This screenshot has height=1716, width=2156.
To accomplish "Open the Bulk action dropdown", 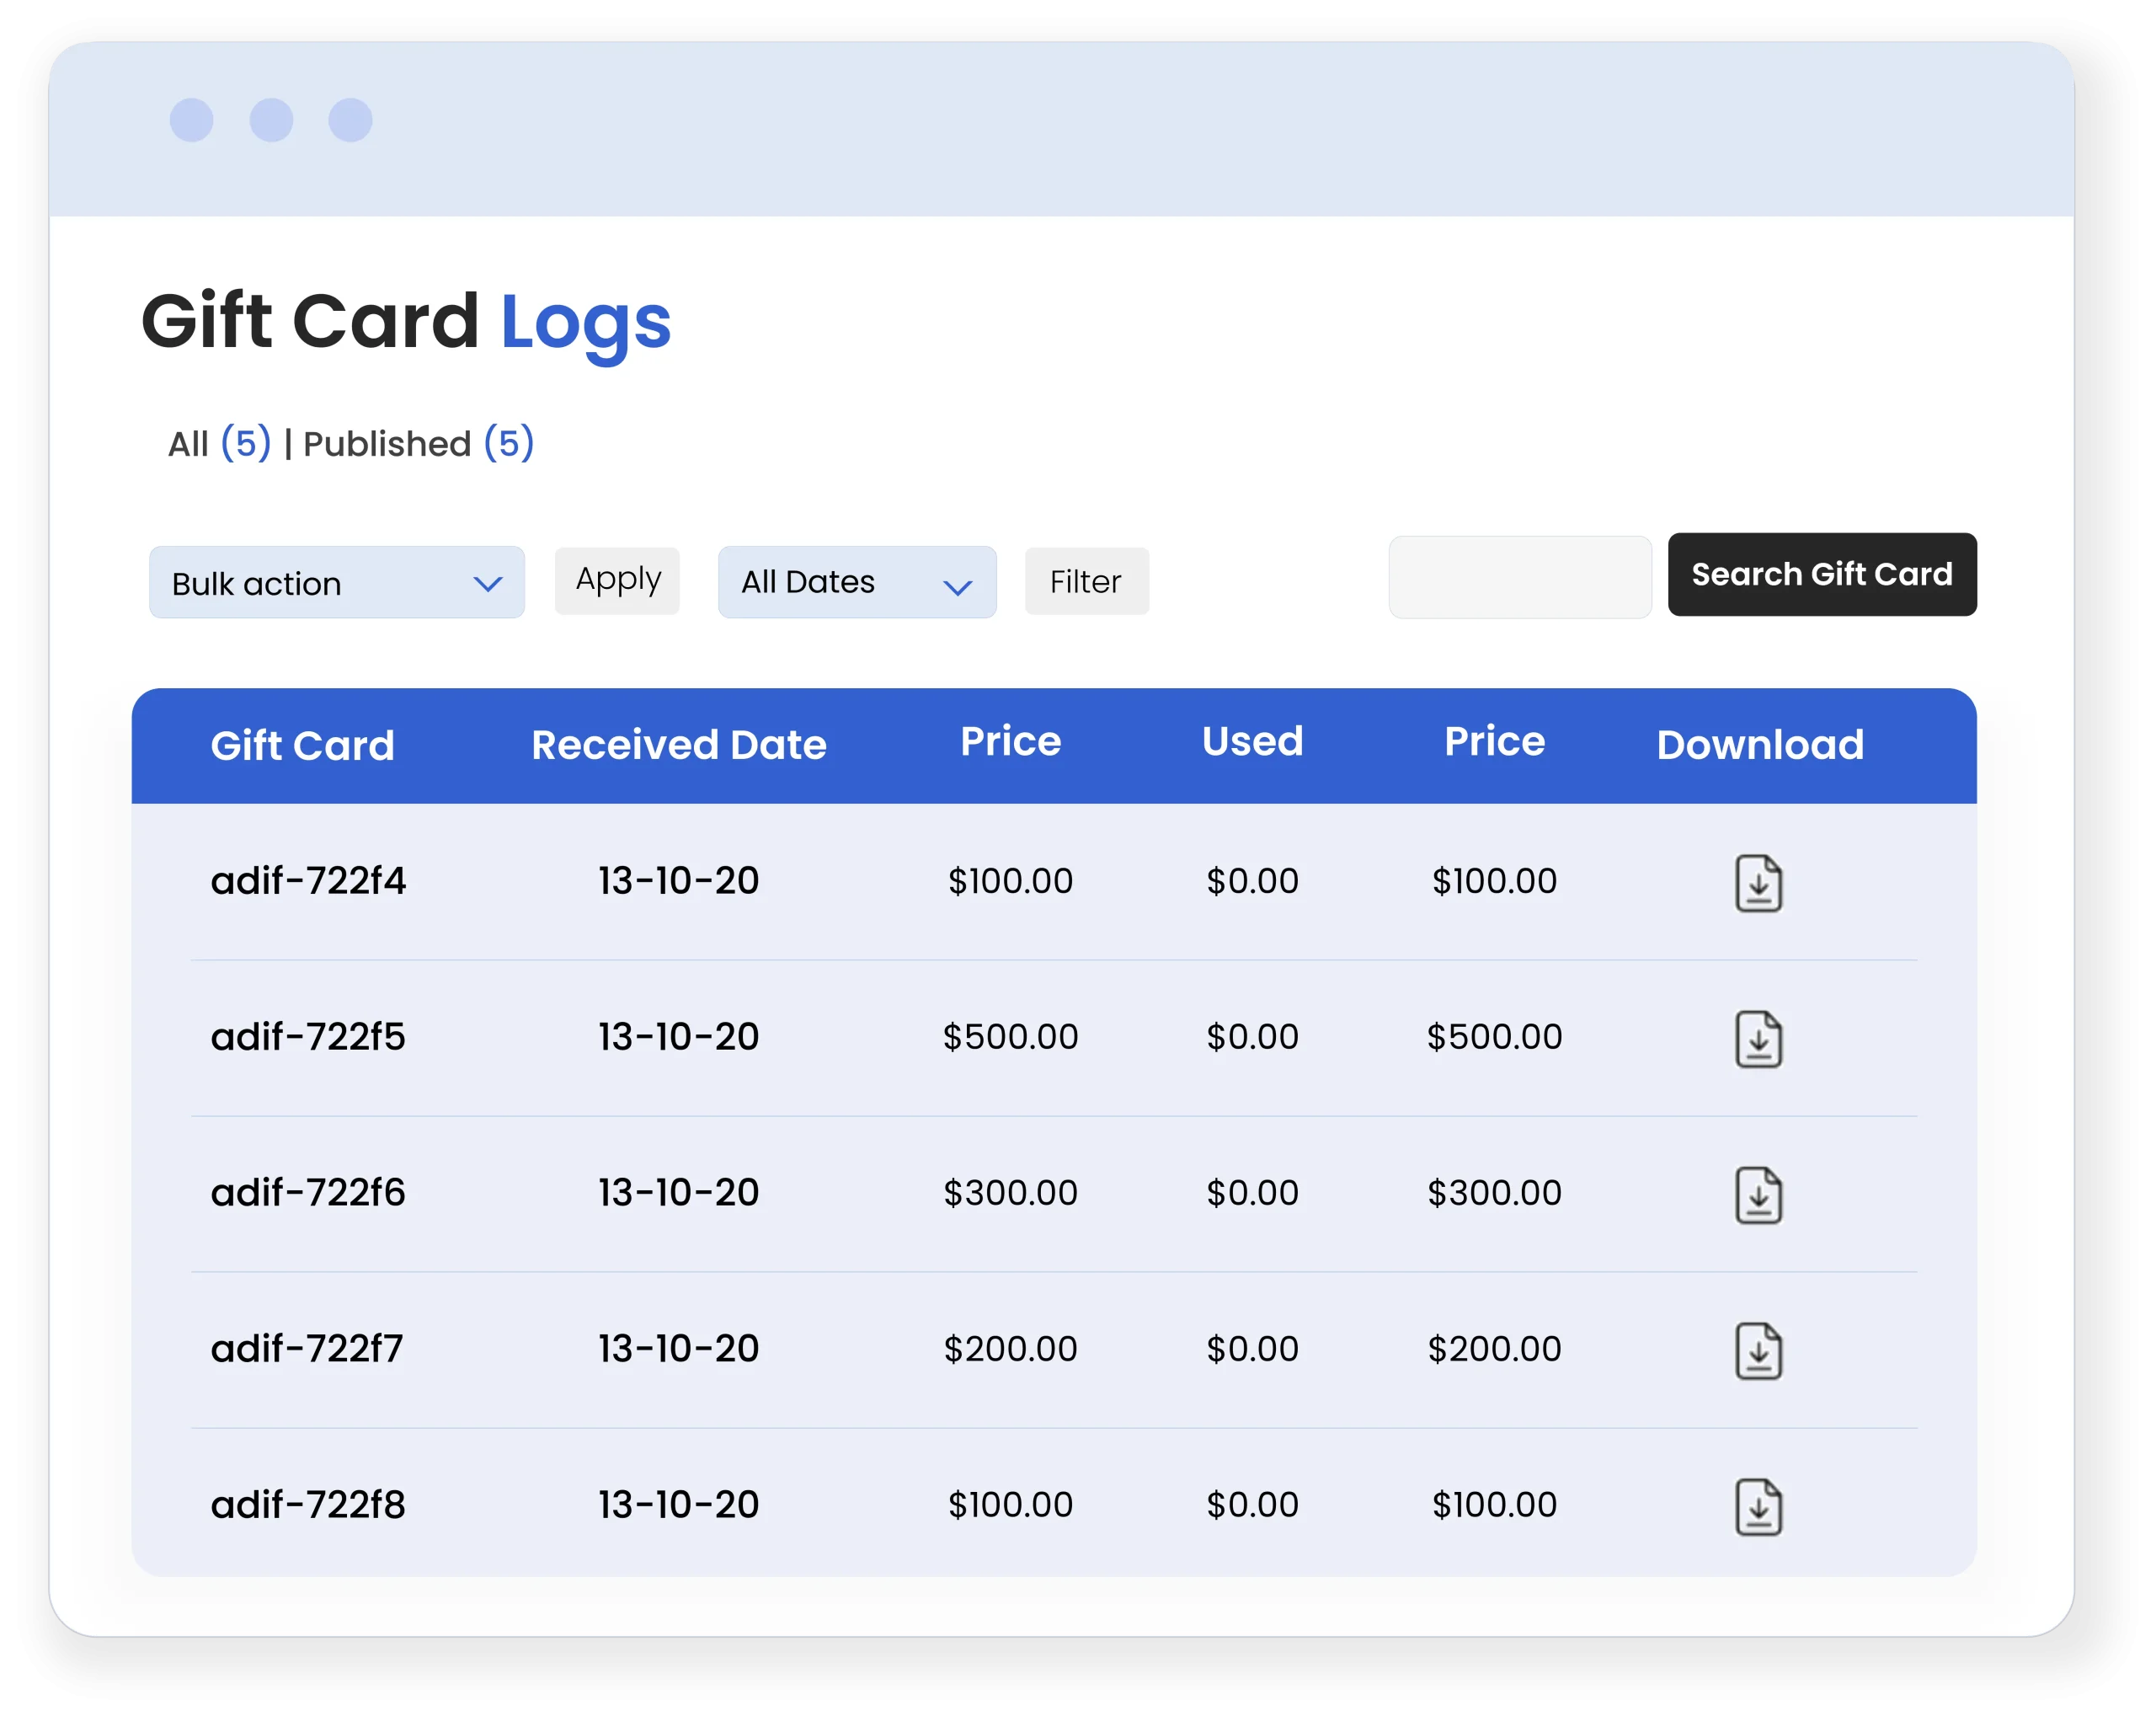I will tap(336, 583).
